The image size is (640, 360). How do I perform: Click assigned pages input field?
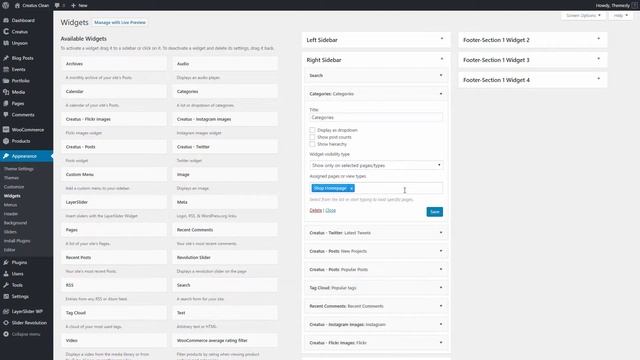coord(376,188)
